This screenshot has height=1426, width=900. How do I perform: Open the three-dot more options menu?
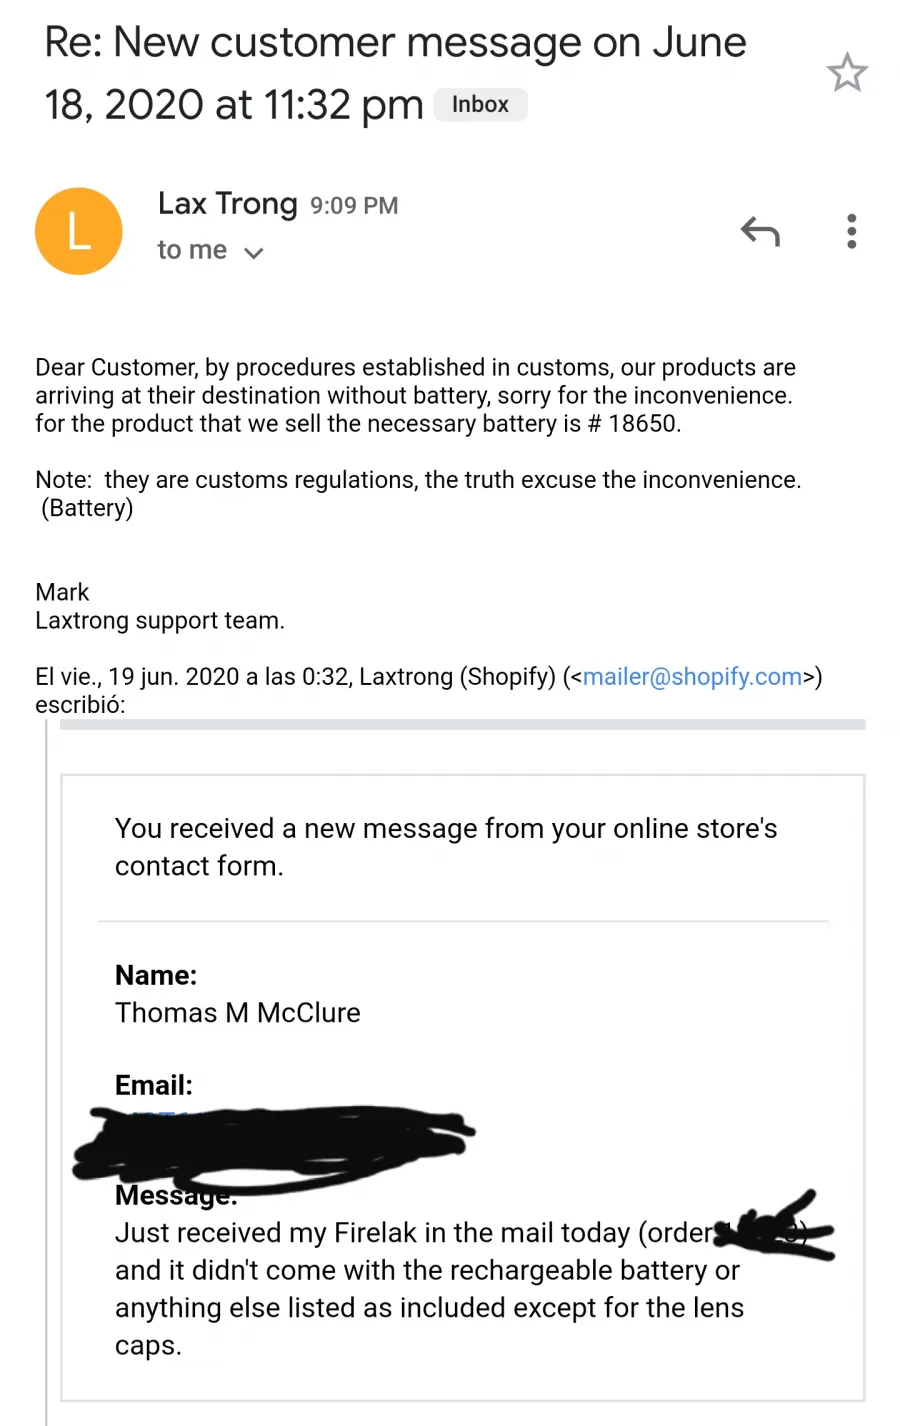[851, 231]
